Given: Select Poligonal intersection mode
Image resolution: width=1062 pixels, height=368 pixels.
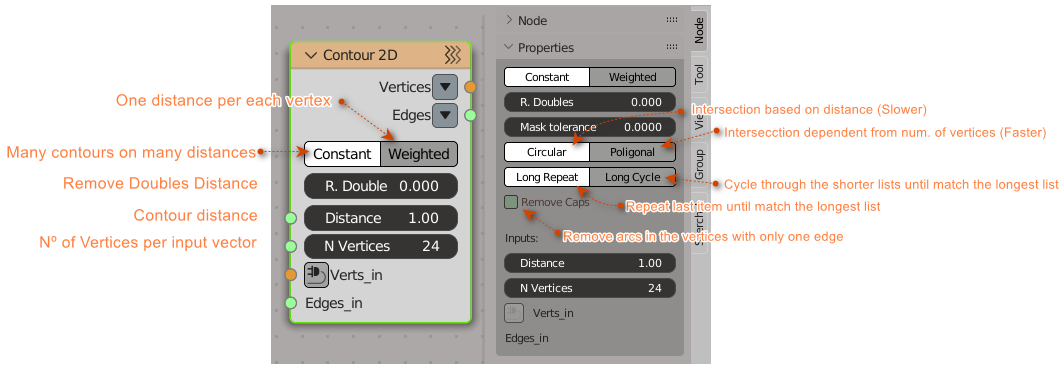Looking at the screenshot, I should [633, 152].
